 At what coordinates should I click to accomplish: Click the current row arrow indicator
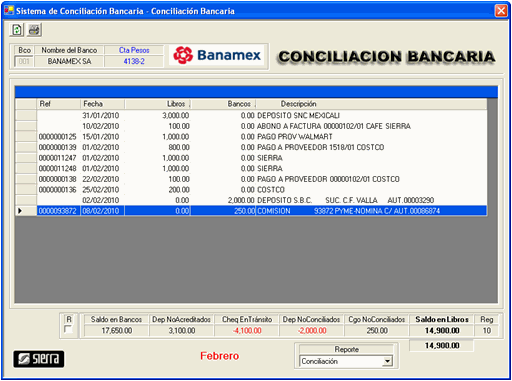pos(20,211)
